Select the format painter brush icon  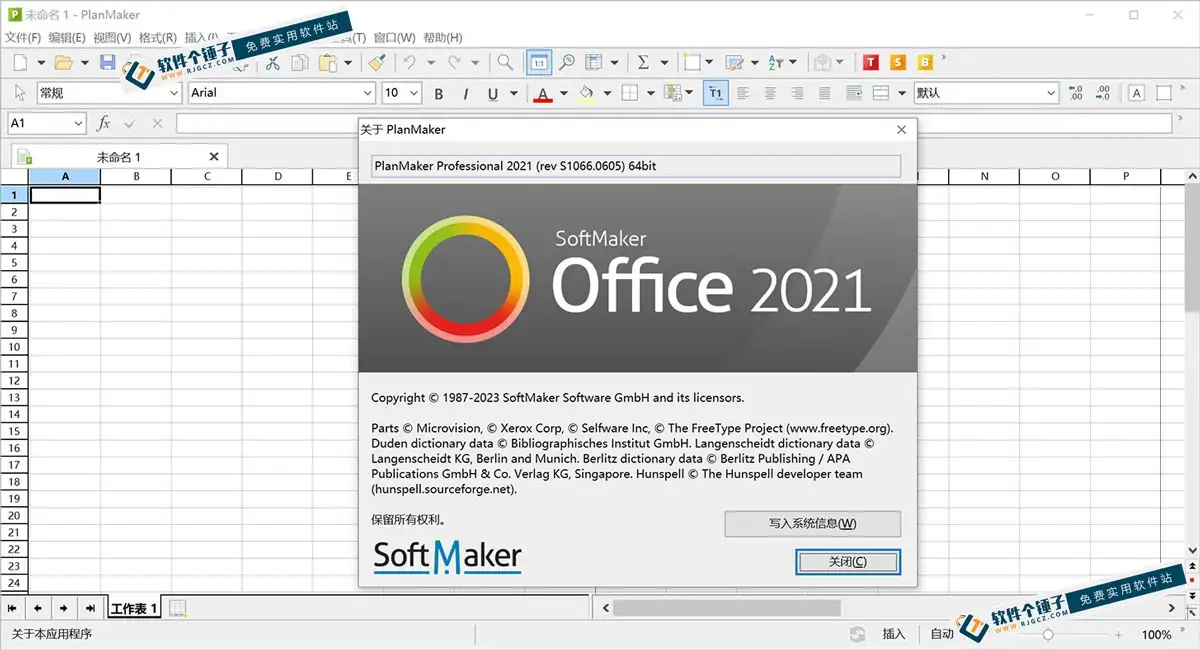pos(376,62)
